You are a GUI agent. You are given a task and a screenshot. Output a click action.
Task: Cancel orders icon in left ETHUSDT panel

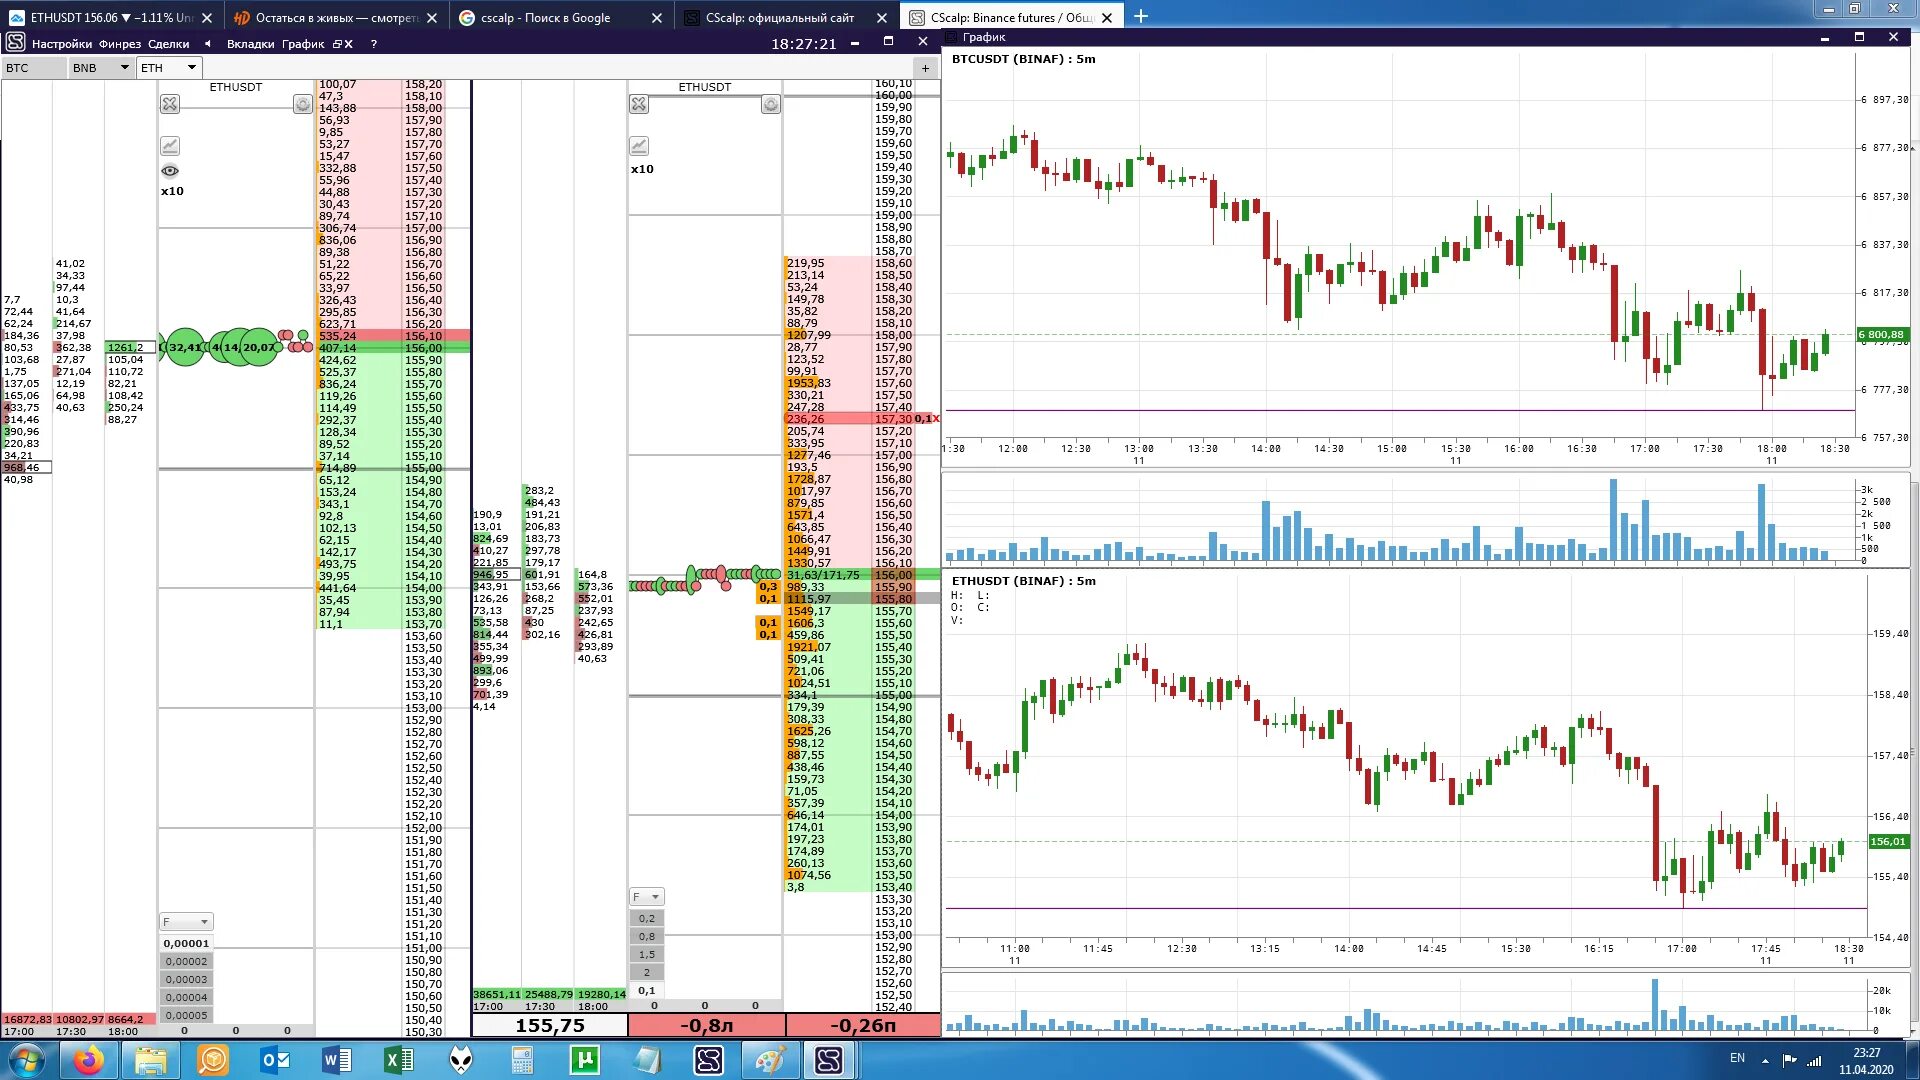click(x=170, y=104)
